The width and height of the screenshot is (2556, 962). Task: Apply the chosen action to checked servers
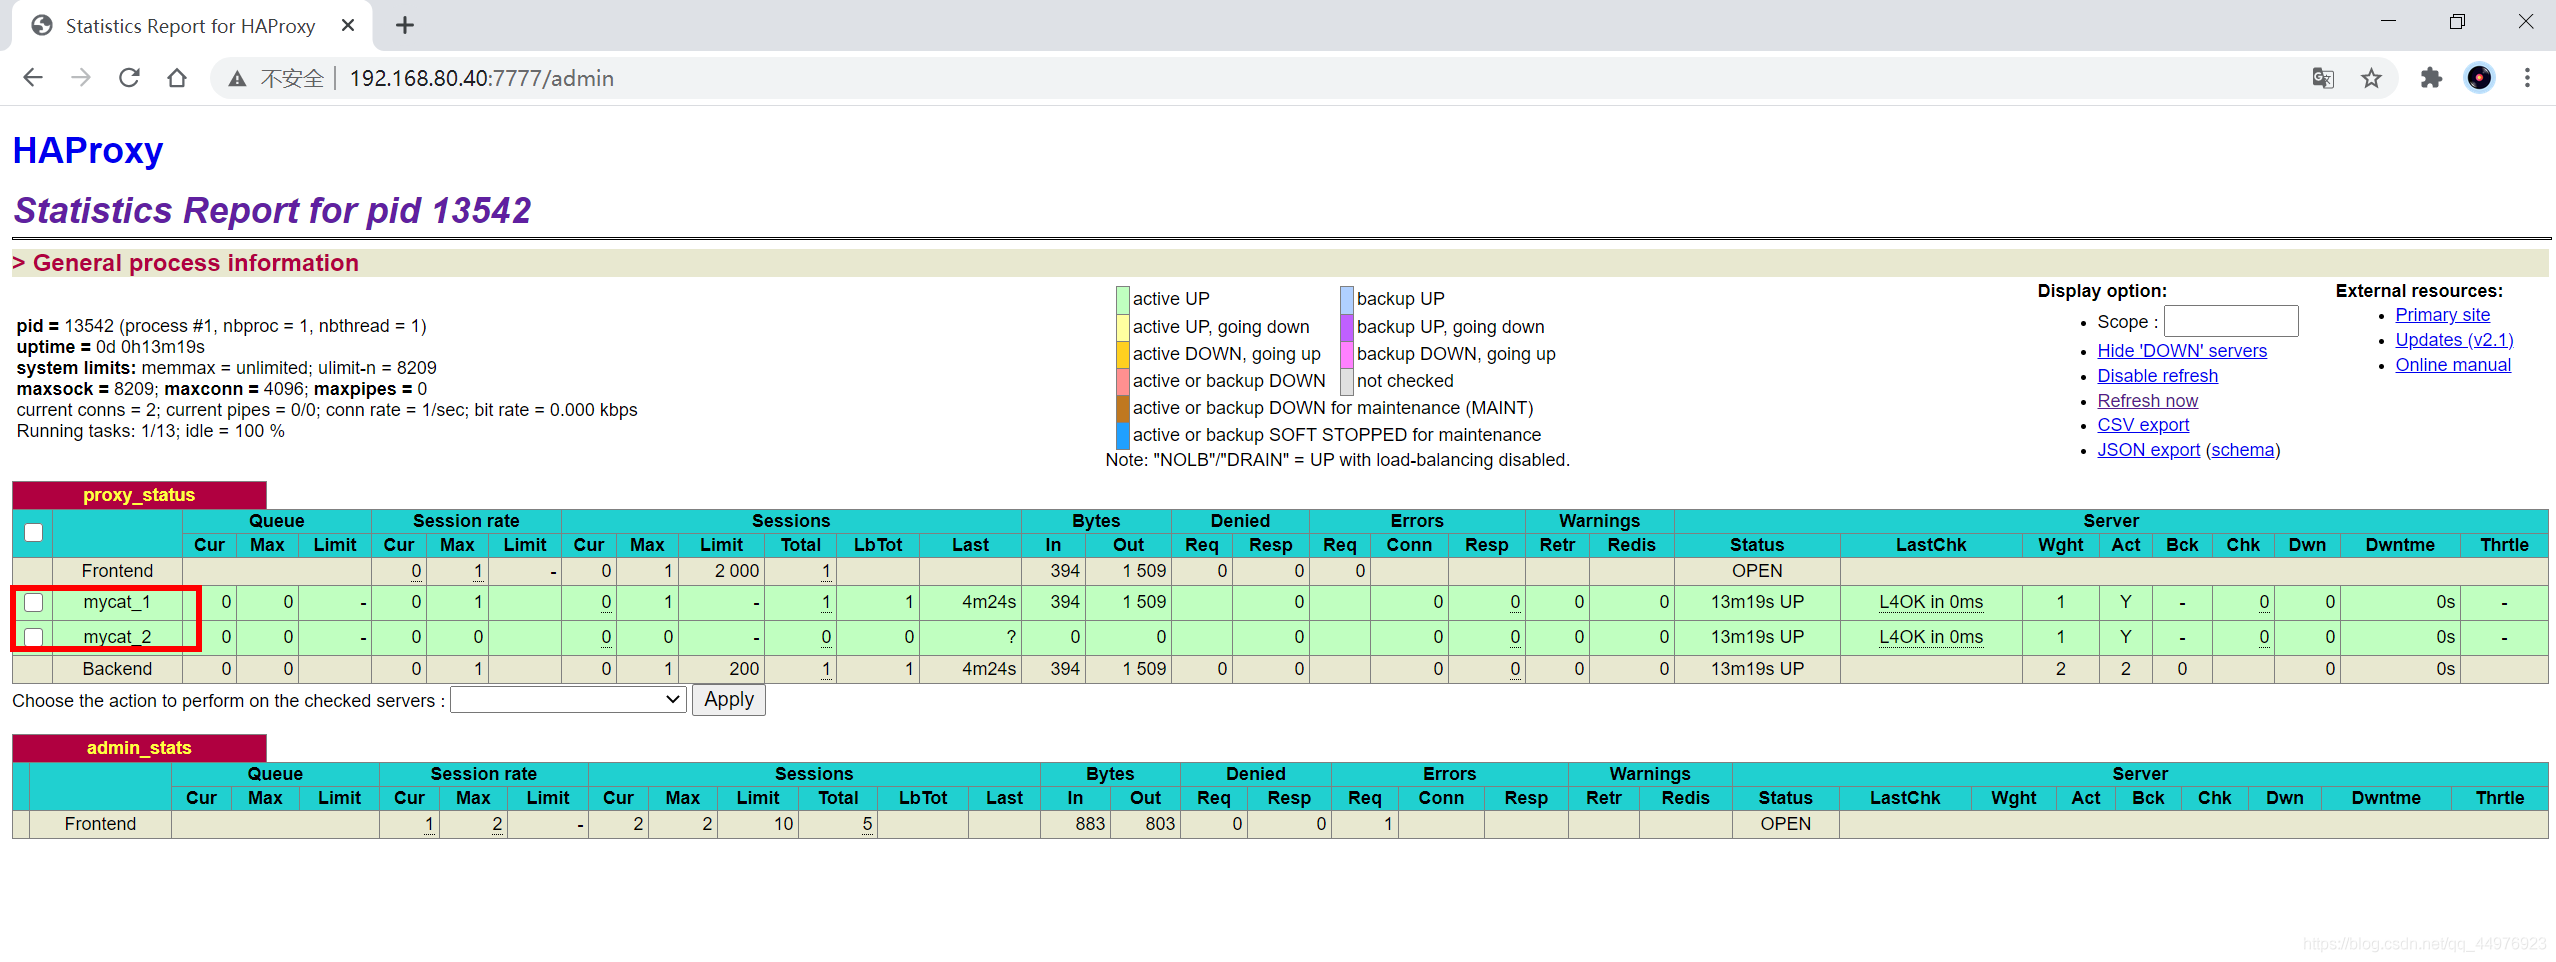tap(729, 700)
